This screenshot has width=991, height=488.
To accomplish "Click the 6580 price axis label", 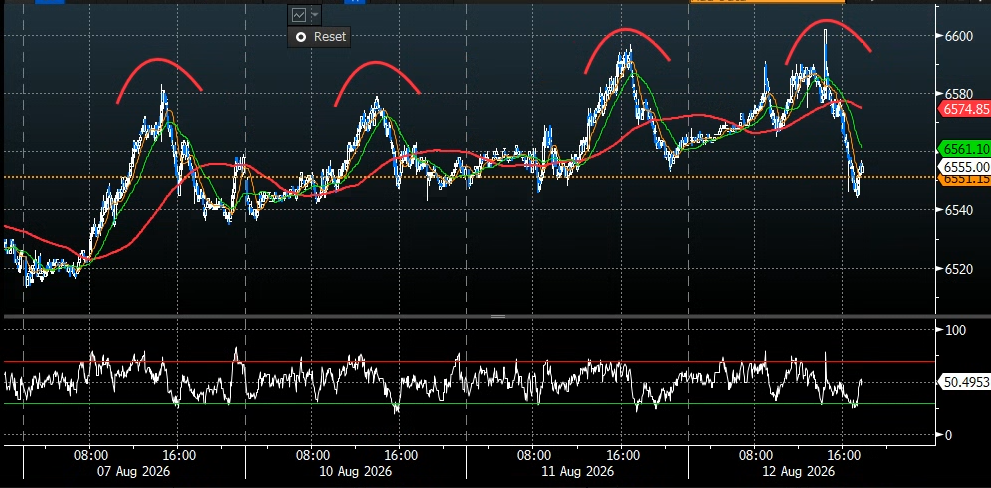I will click(x=958, y=94).
